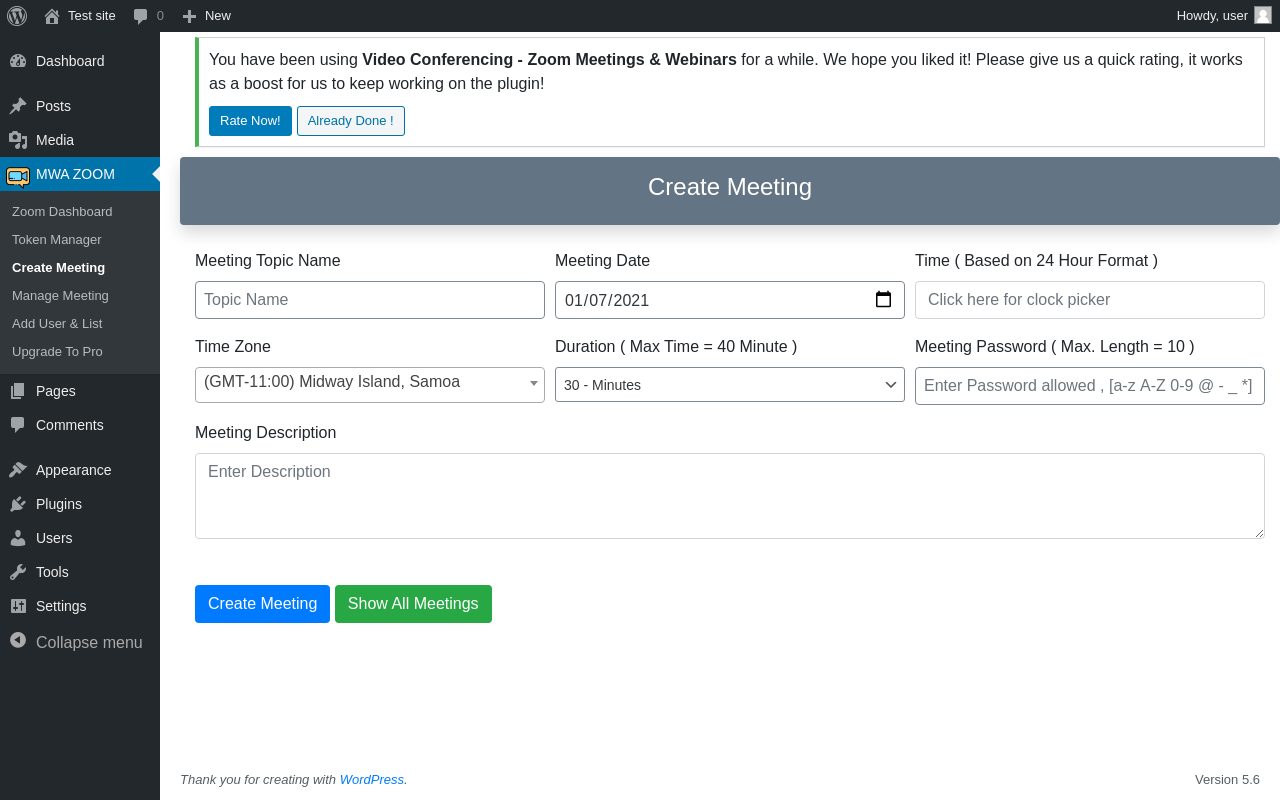Open the WordPress logo menu
The height and width of the screenshot is (800, 1280).
click(17, 15)
